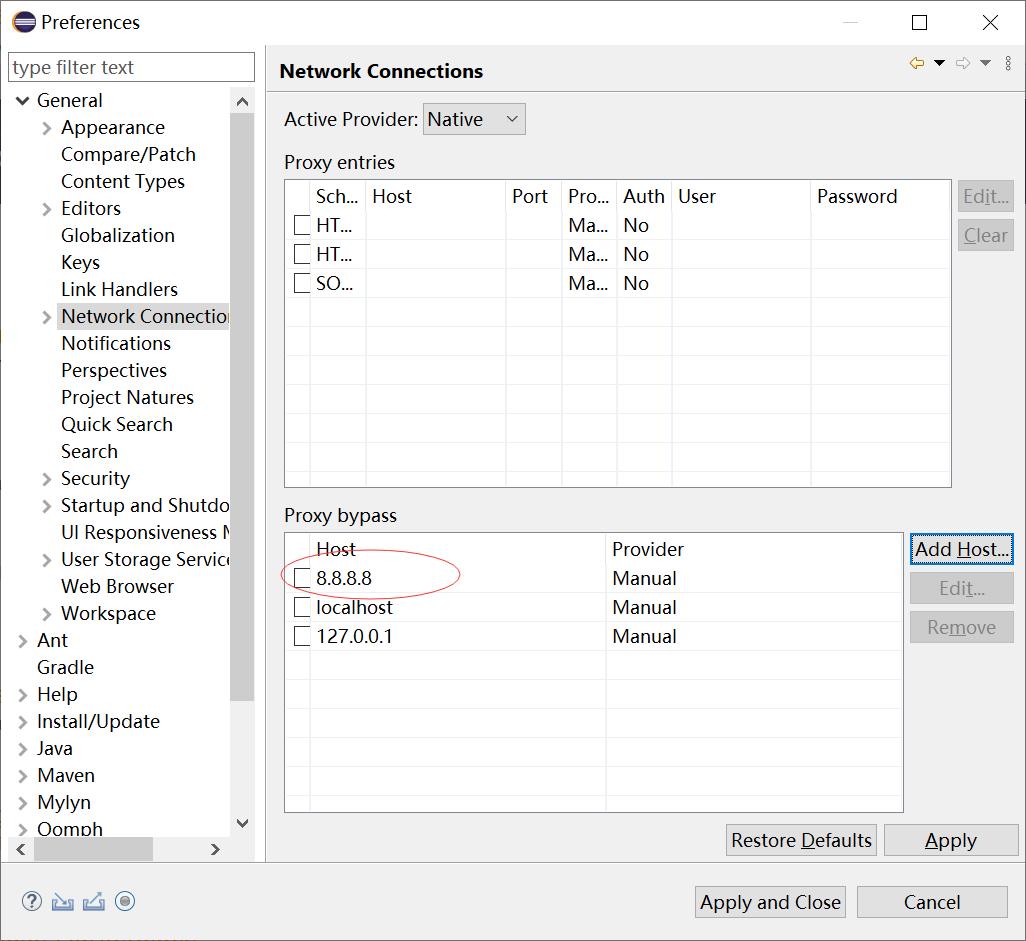Enable the 127.0.0.1 bypass host checkbox

(x=302, y=635)
